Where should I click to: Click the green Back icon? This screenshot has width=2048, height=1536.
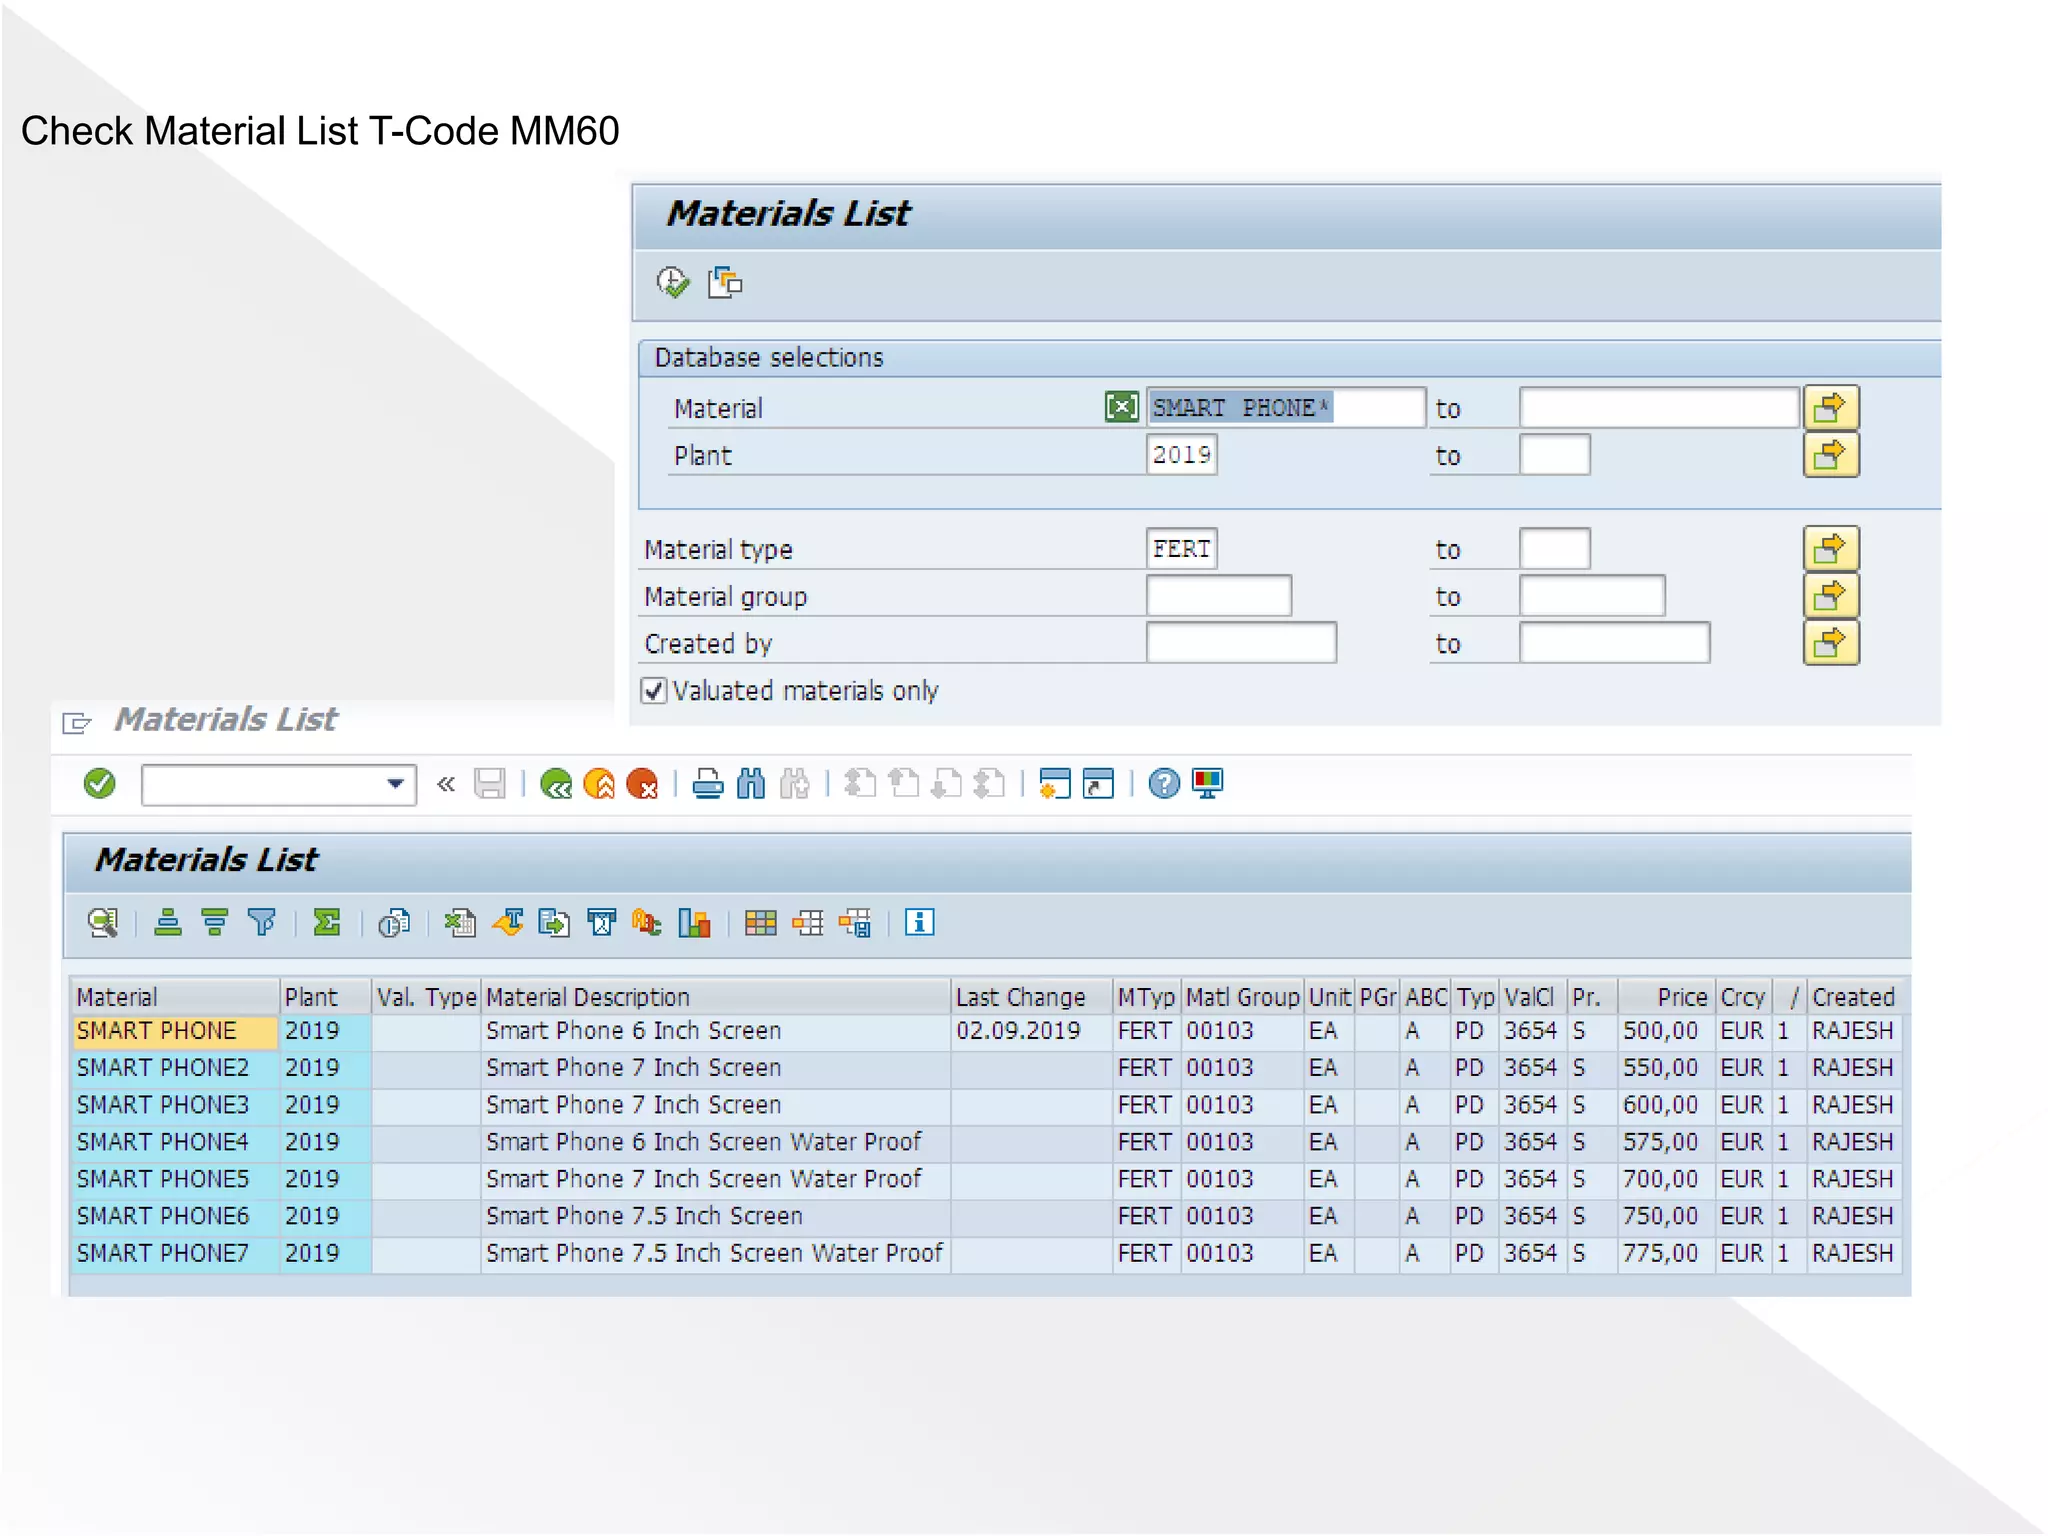(x=555, y=784)
